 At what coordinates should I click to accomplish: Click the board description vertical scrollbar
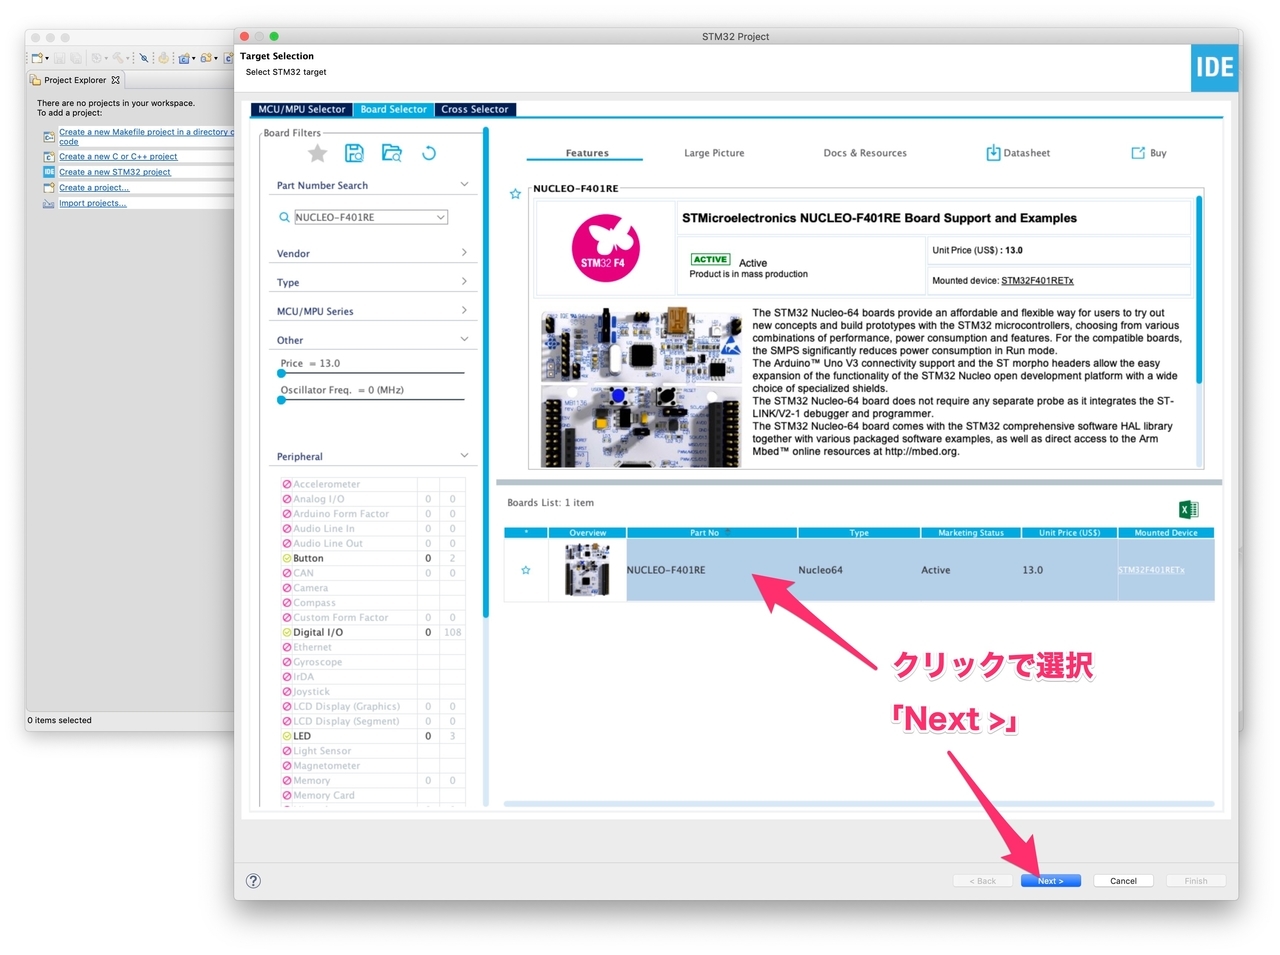tap(1199, 290)
